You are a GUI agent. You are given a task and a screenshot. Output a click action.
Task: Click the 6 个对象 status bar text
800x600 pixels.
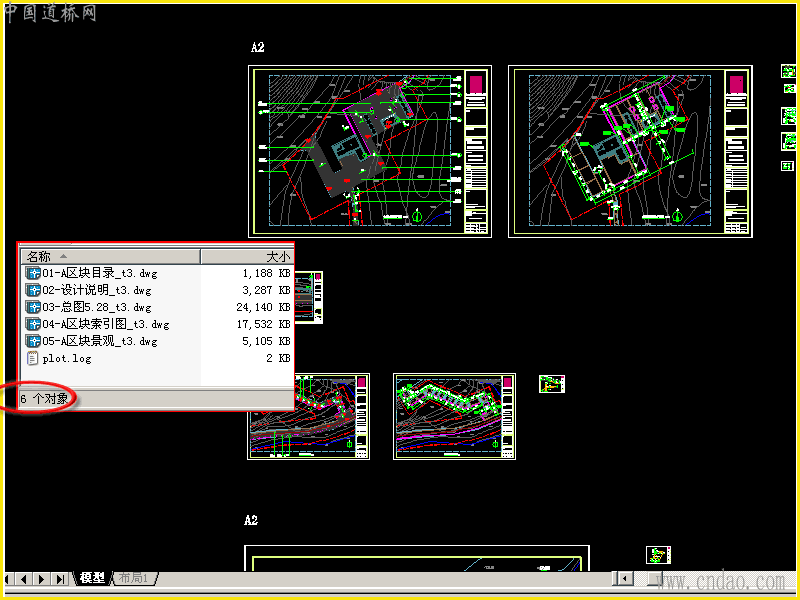pyautogui.click(x=44, y=398)
